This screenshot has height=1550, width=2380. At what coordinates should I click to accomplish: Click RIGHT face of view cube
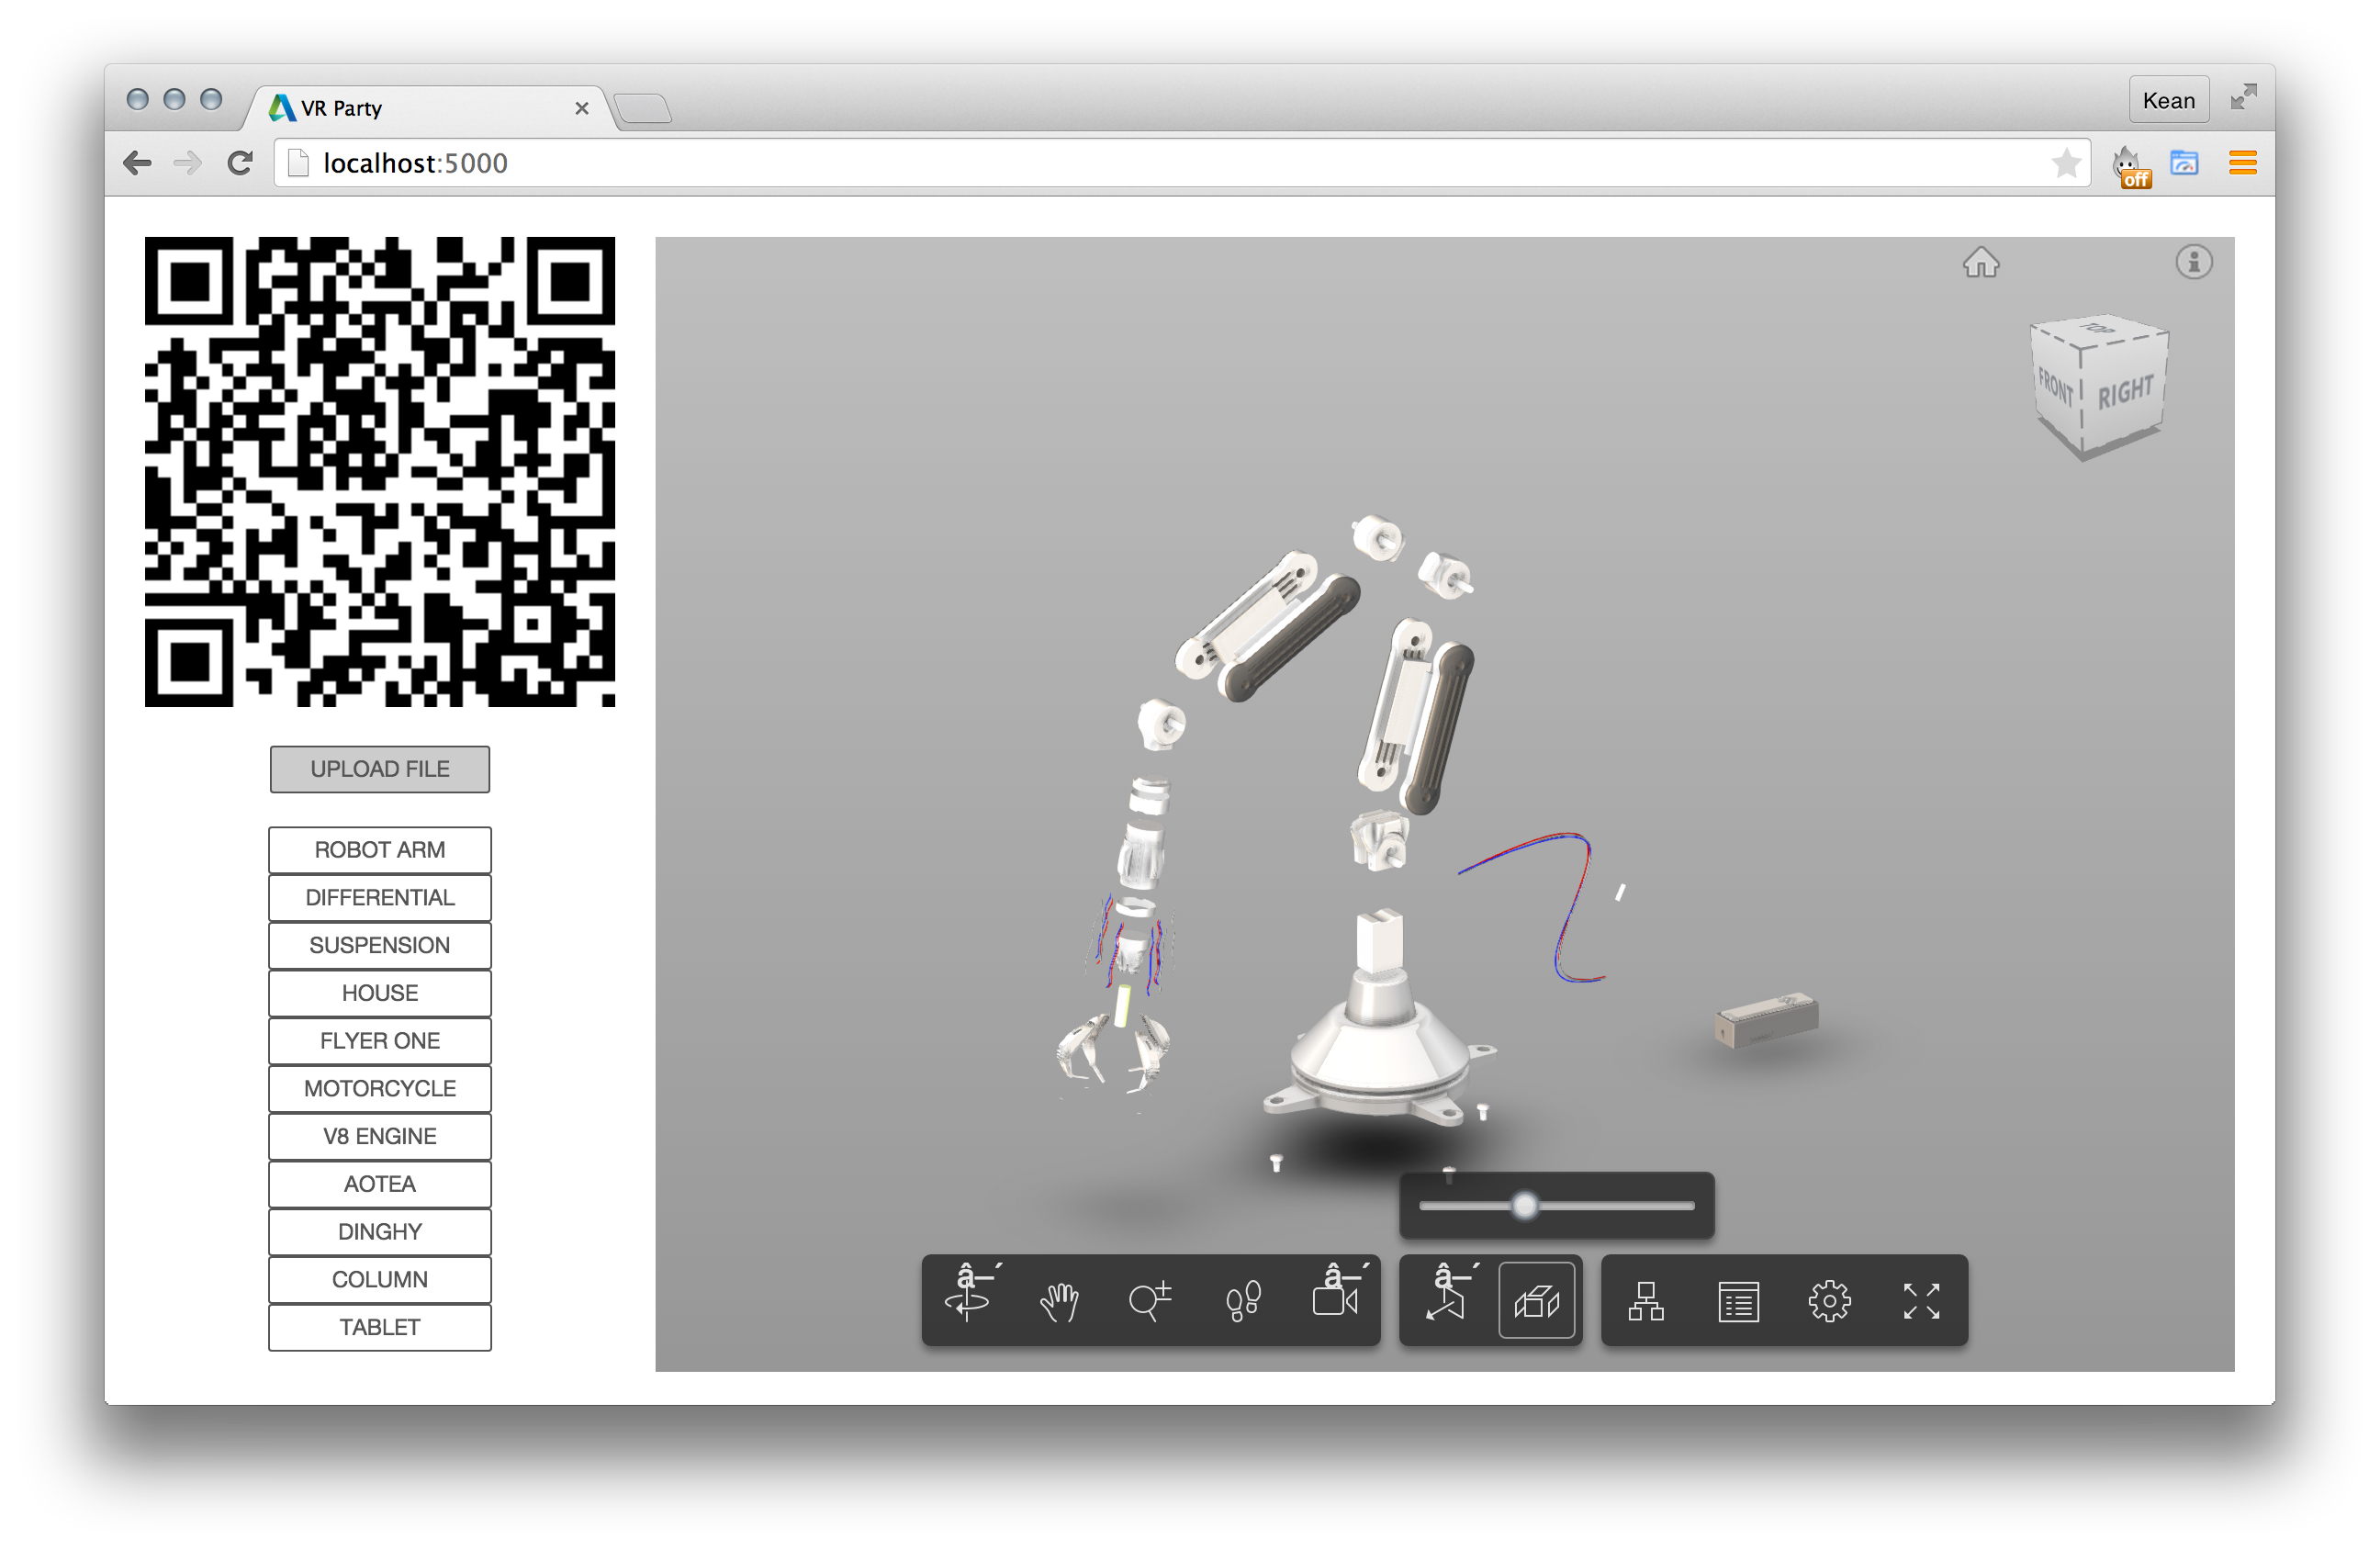pos(2125,392)
